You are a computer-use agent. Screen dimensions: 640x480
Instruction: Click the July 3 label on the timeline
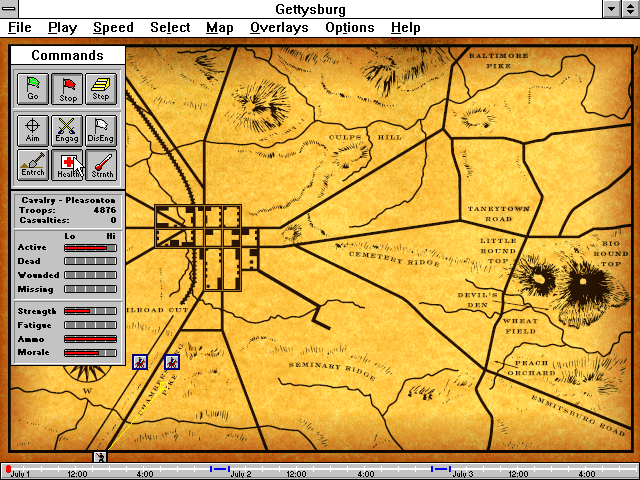pyautogui.click(x=462, y=474)
